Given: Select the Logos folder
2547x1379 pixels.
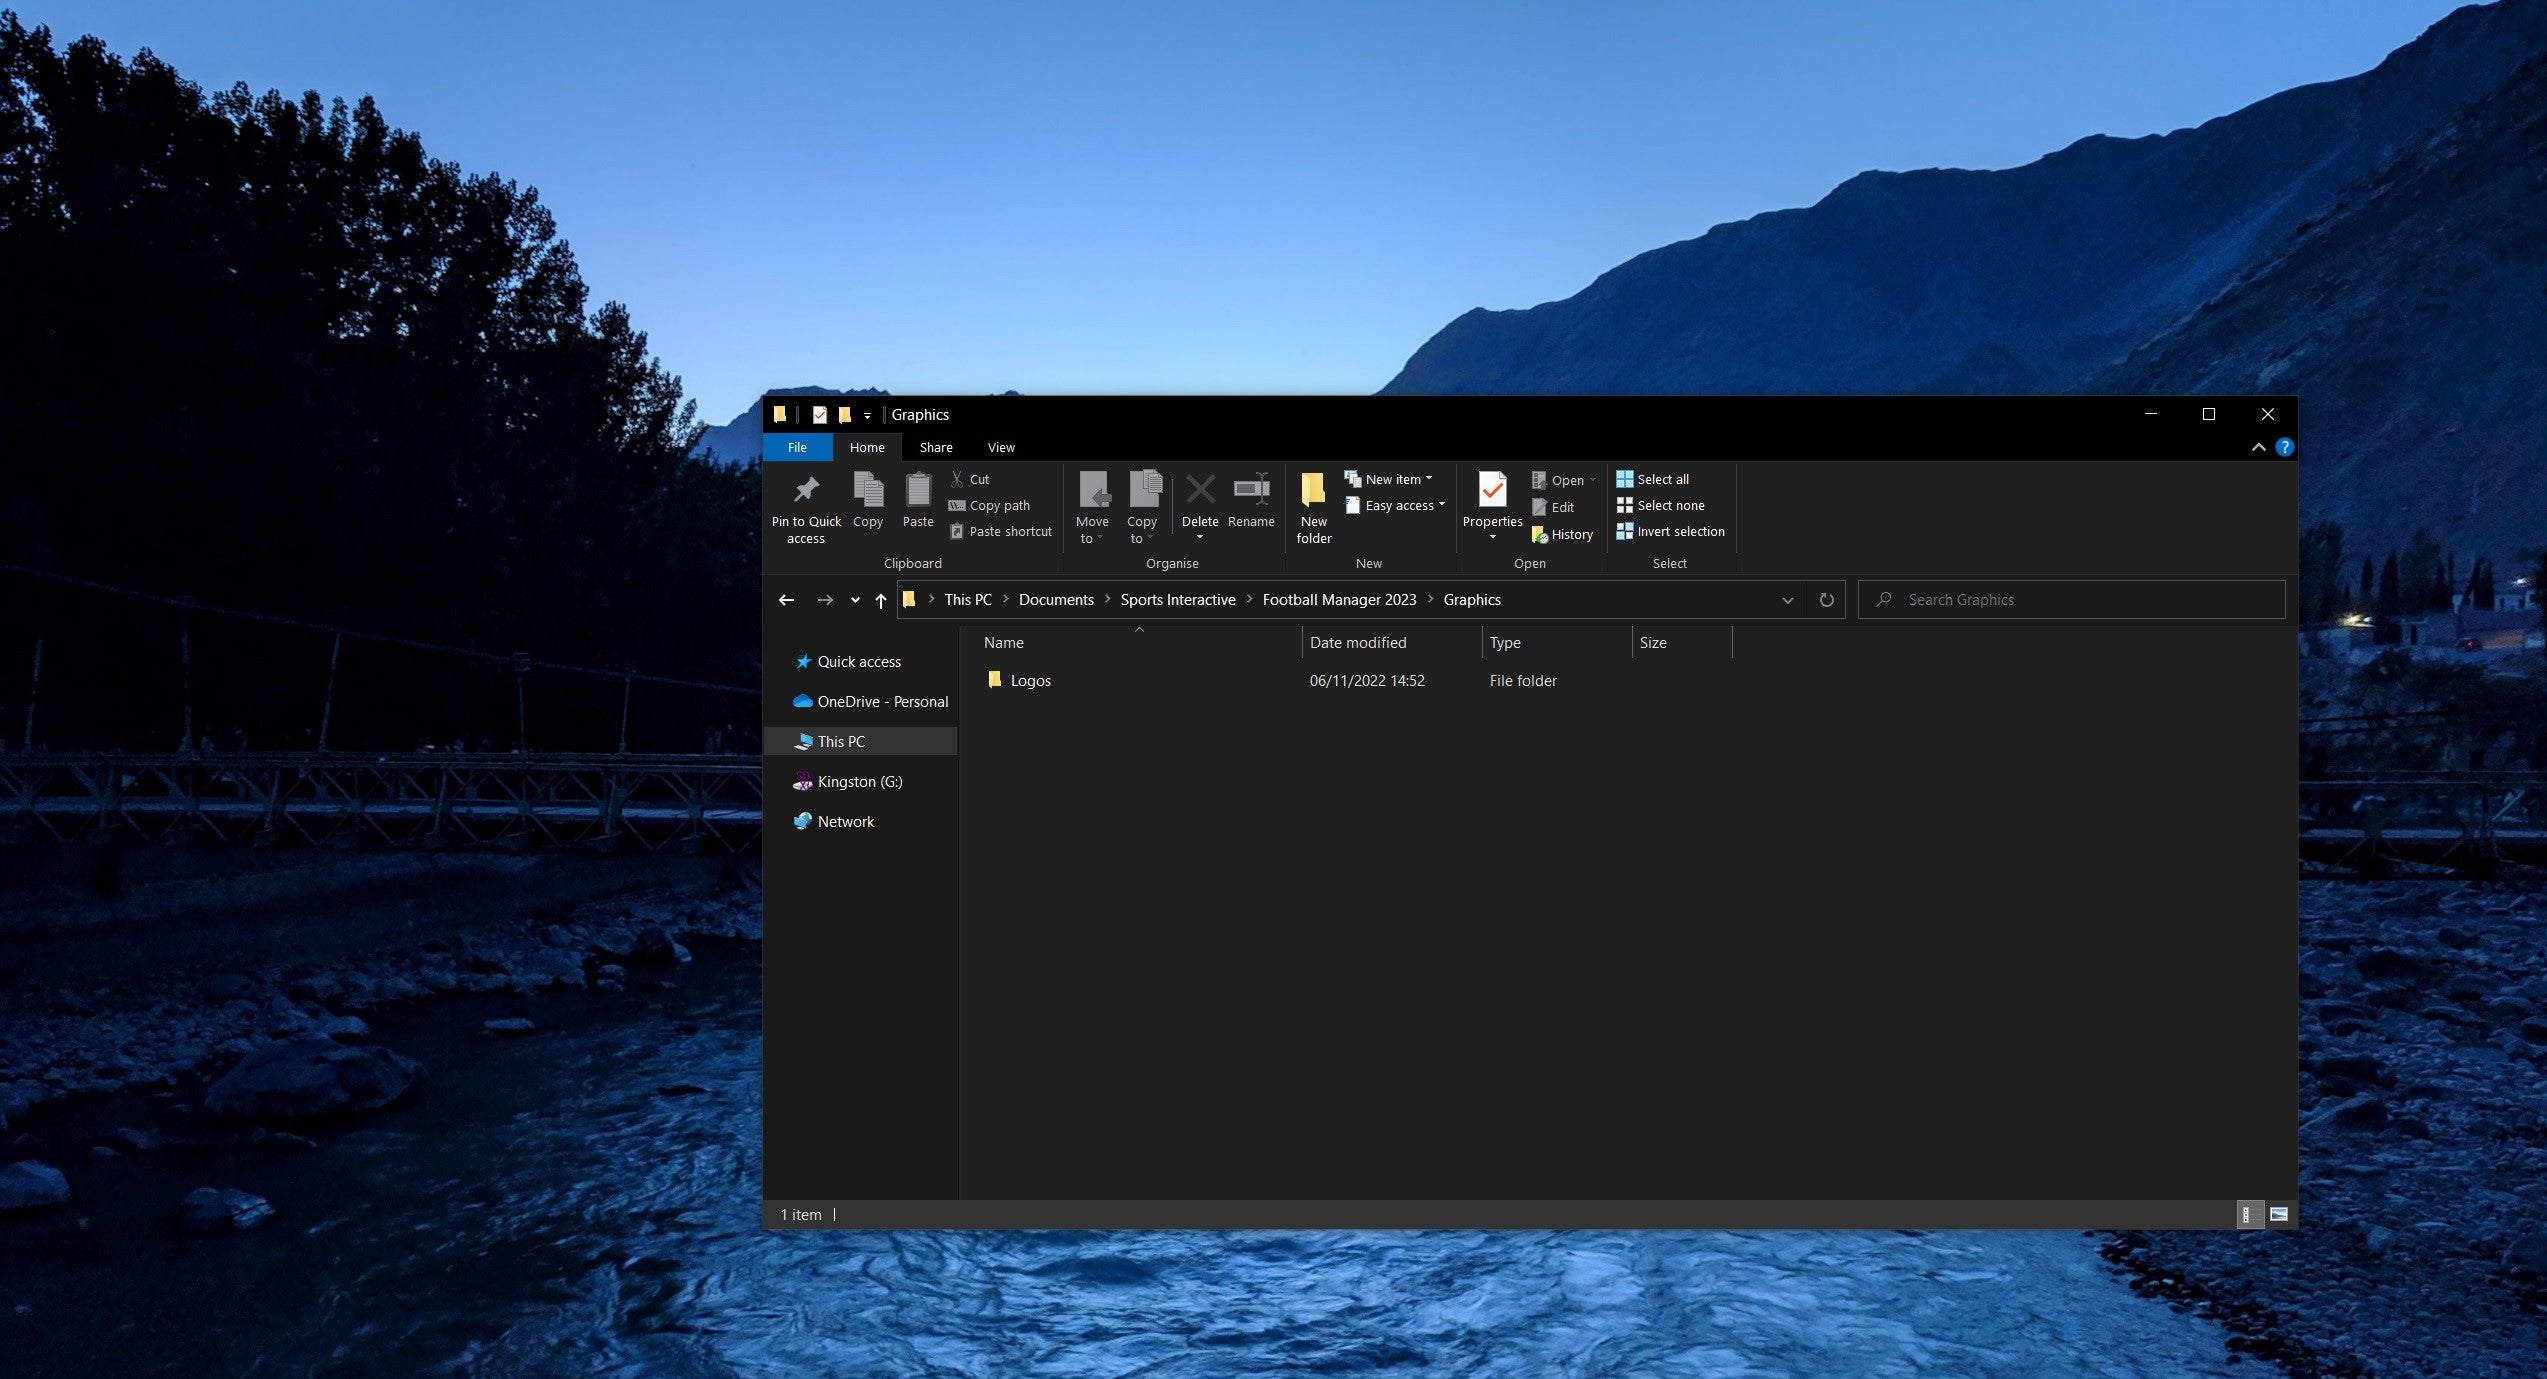Looking at the screenshot, I should point(1029,681).
